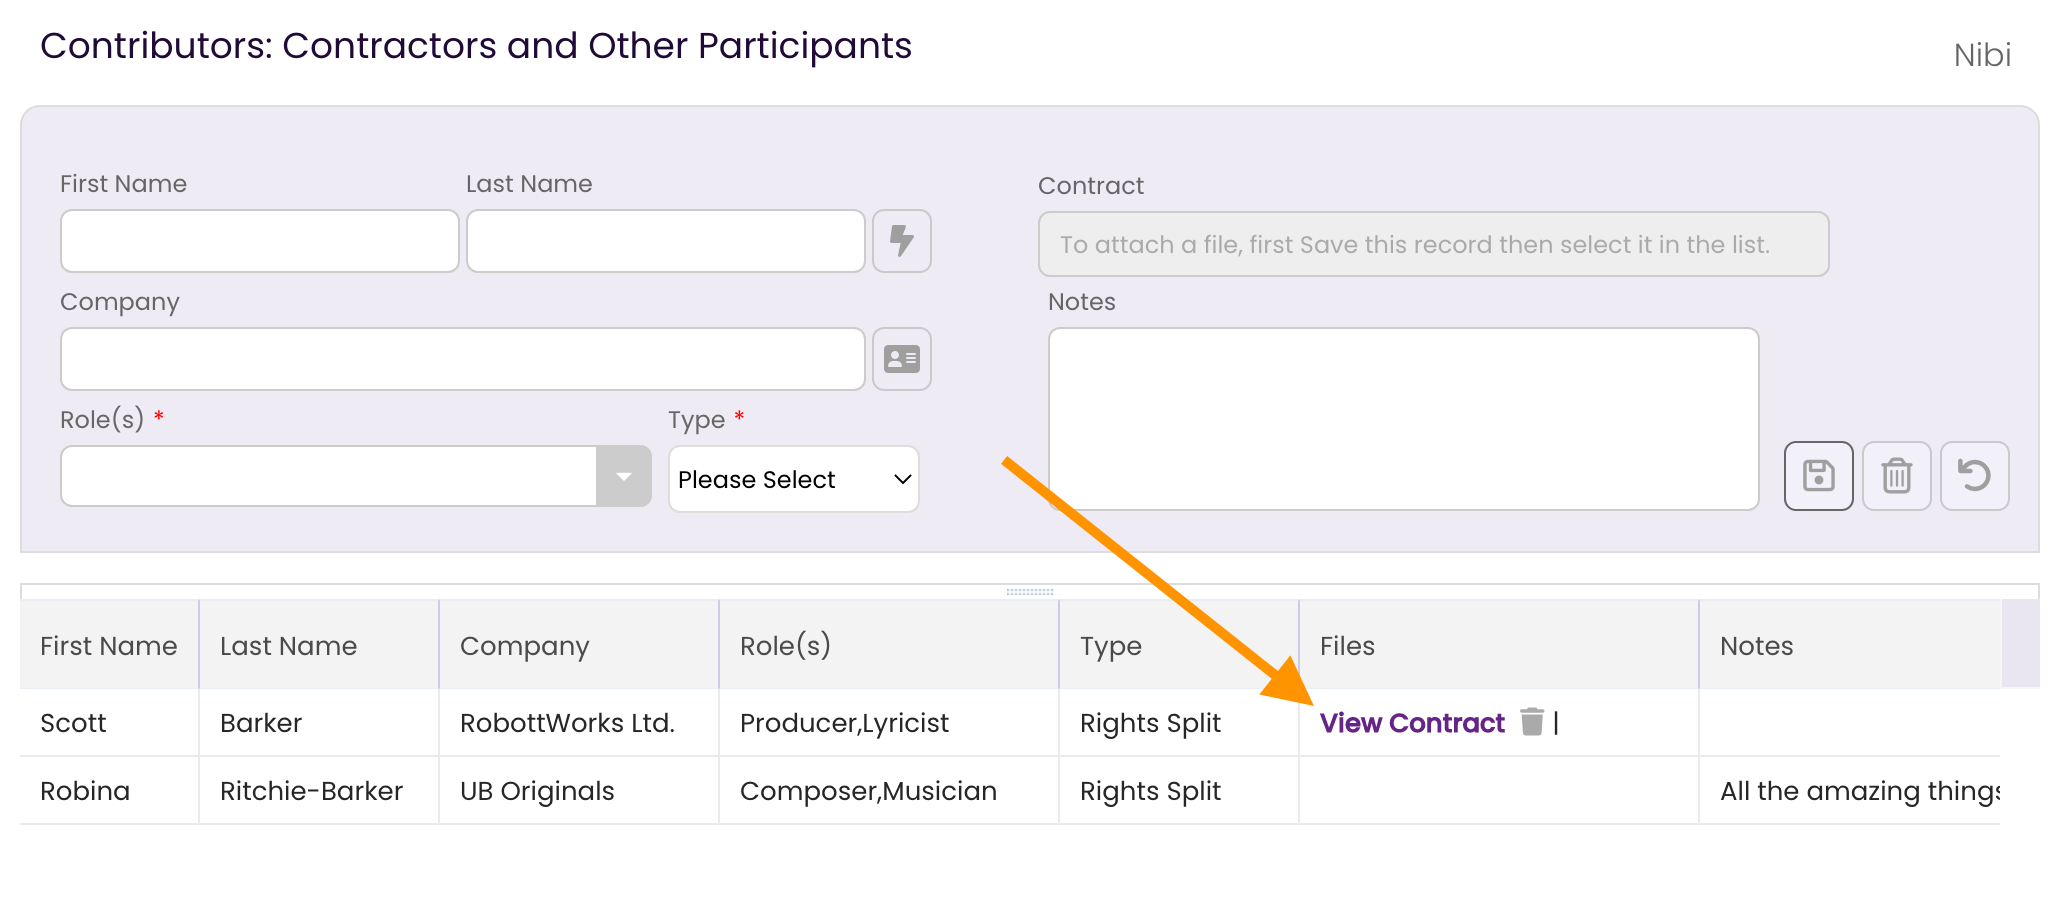Image resolution: width=2052 pixels, height=912 pixels.
Task: Open the Role(s) dropdown arrow
Action: pyautogui.click(x=624, y=477)
